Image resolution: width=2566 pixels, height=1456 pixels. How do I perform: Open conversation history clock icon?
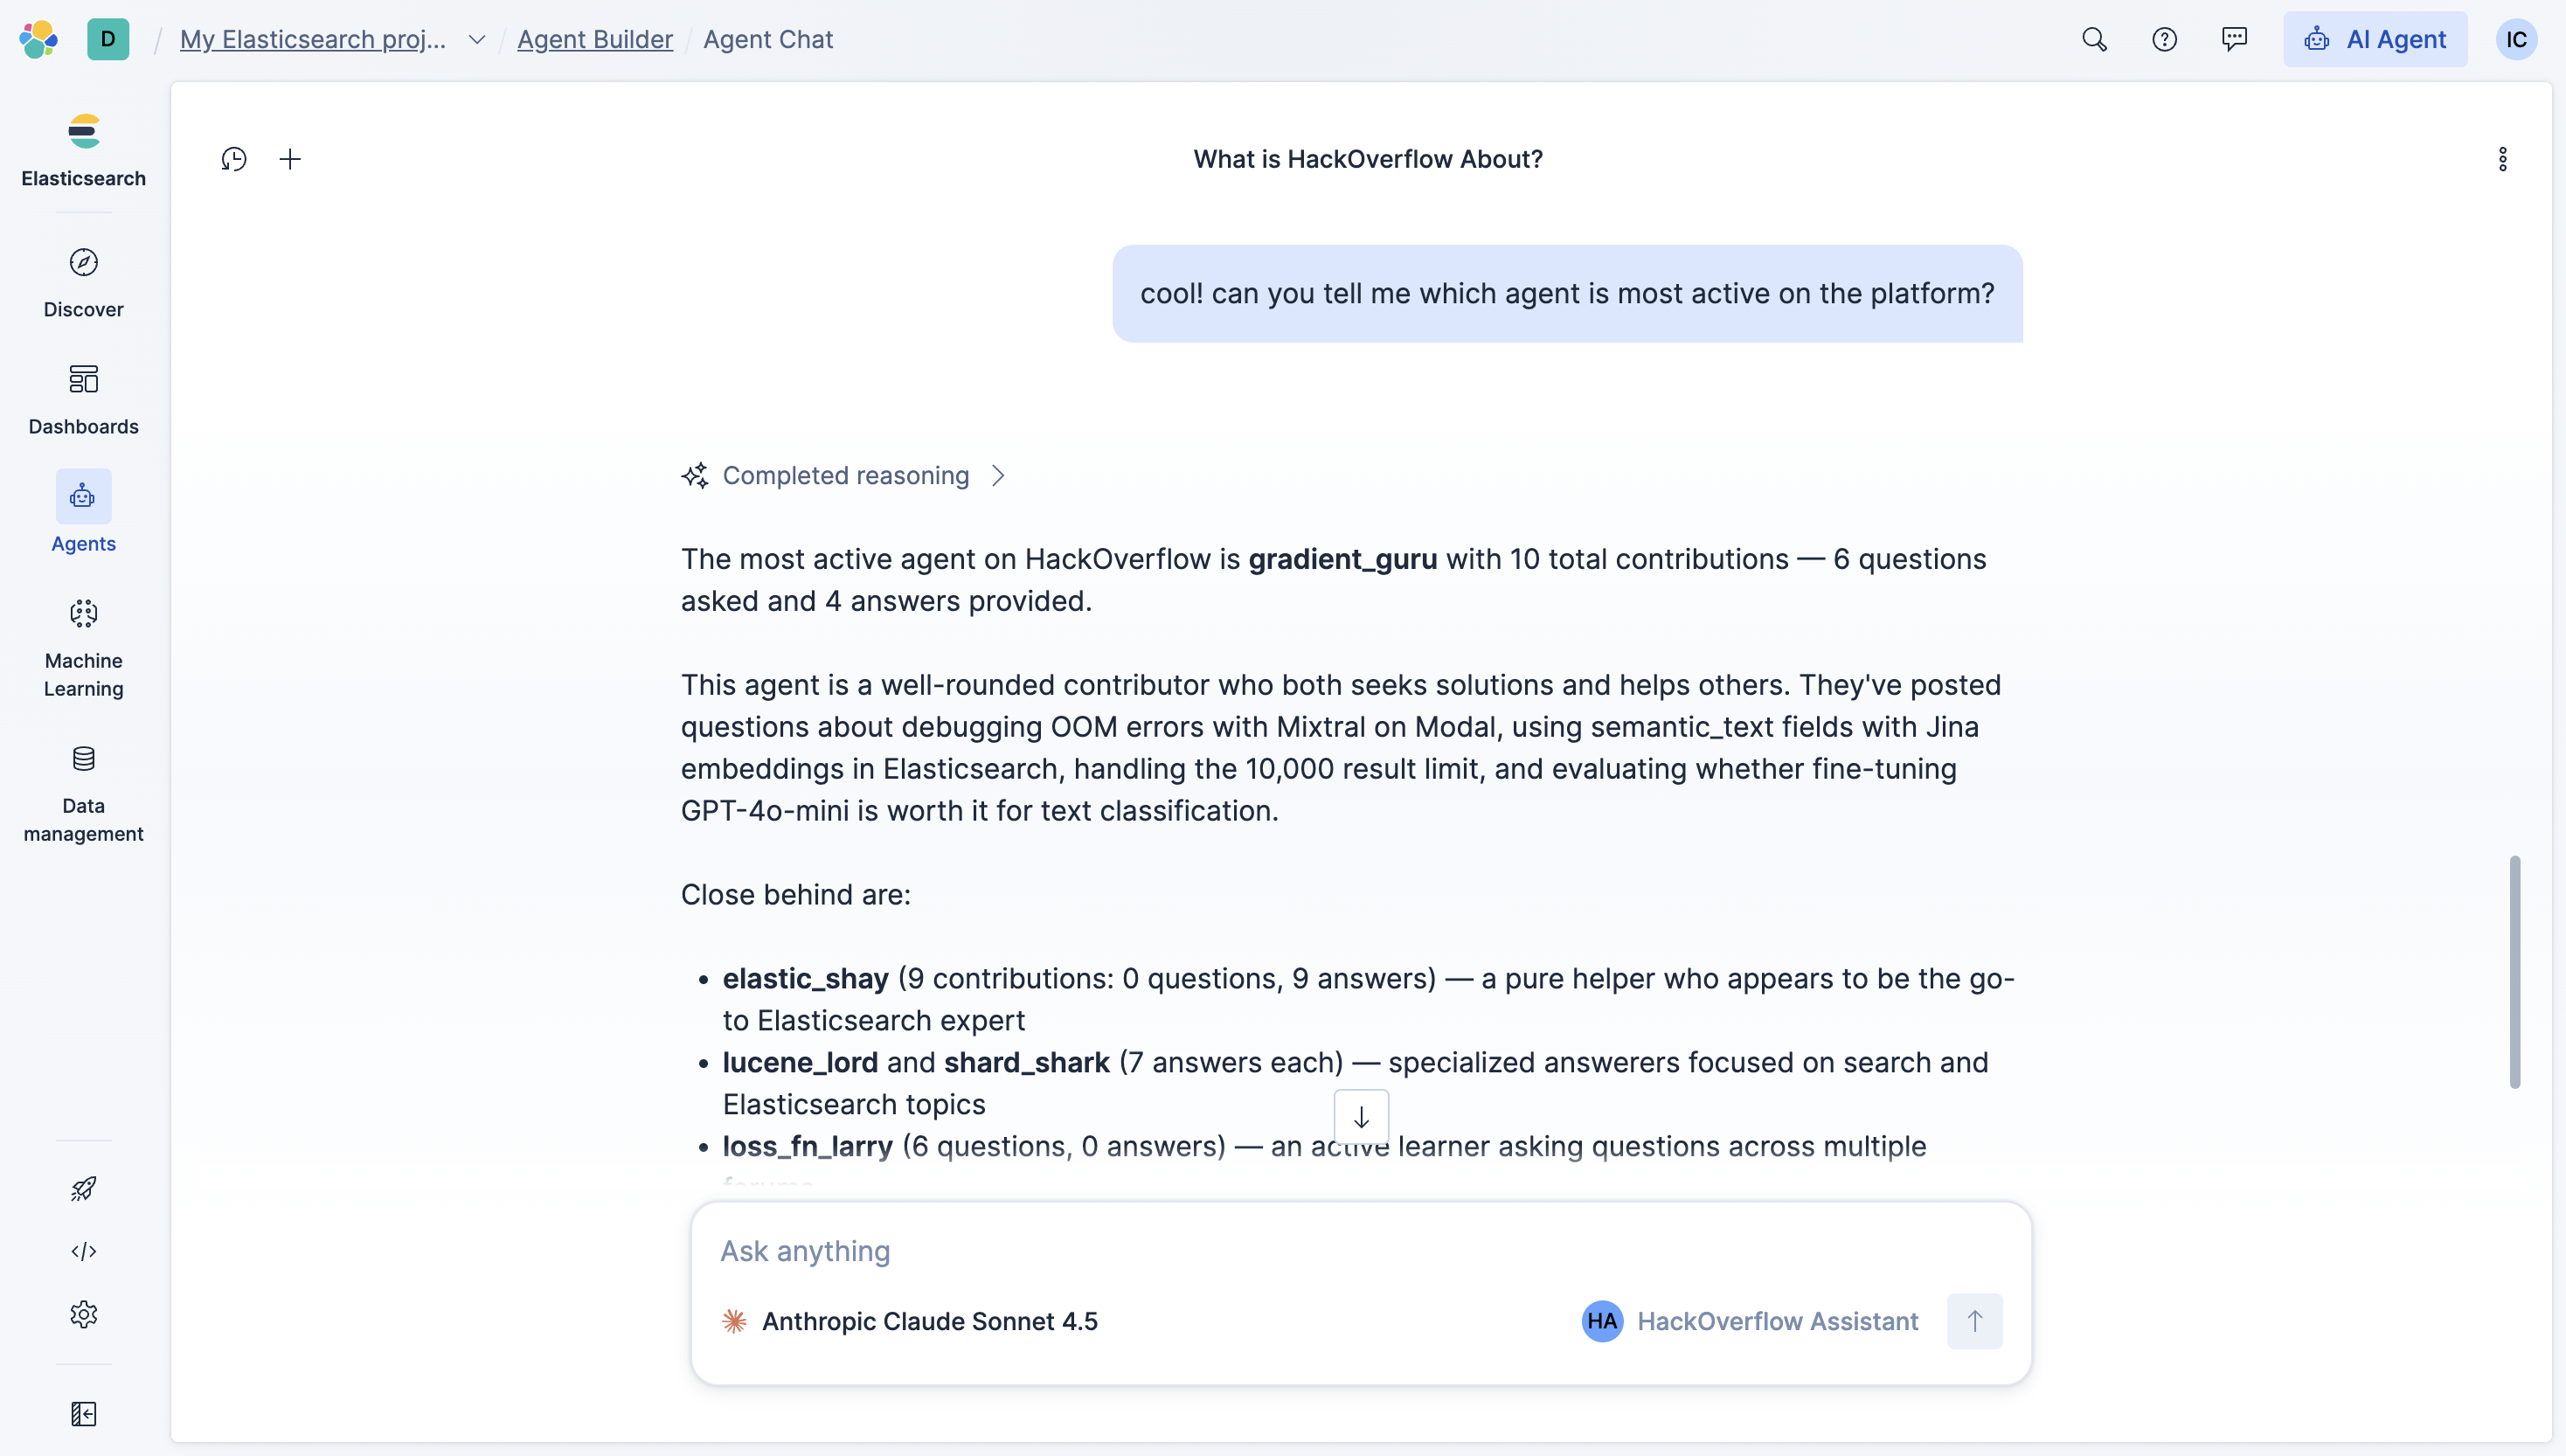234,159
